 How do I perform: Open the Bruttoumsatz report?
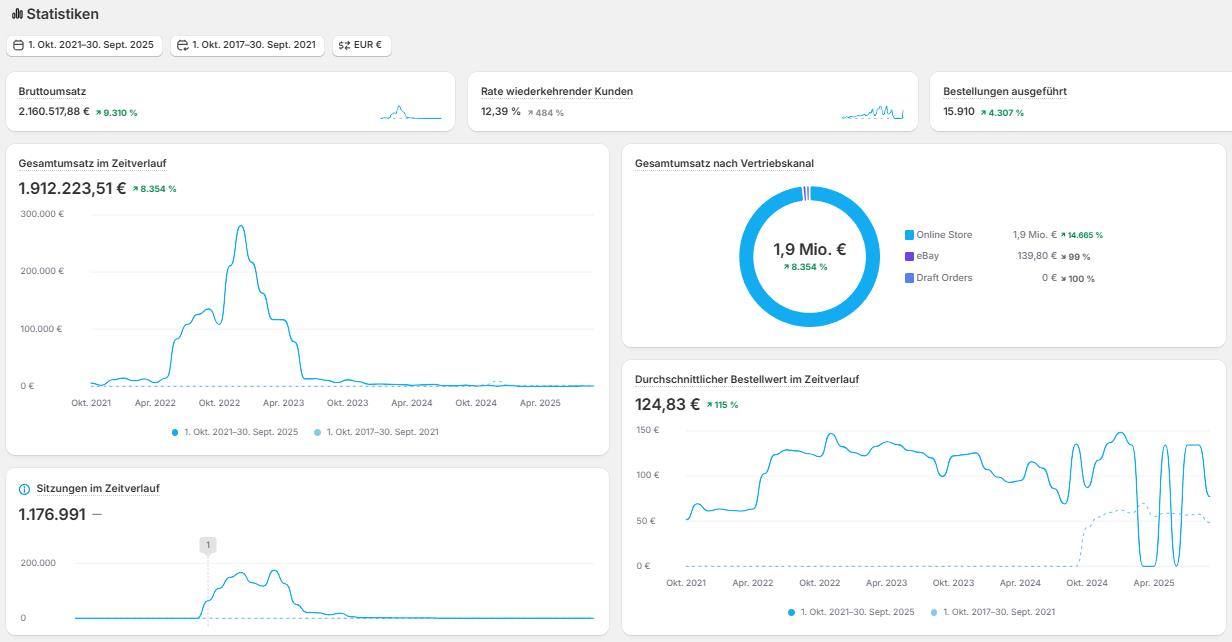tap(52, 91)
